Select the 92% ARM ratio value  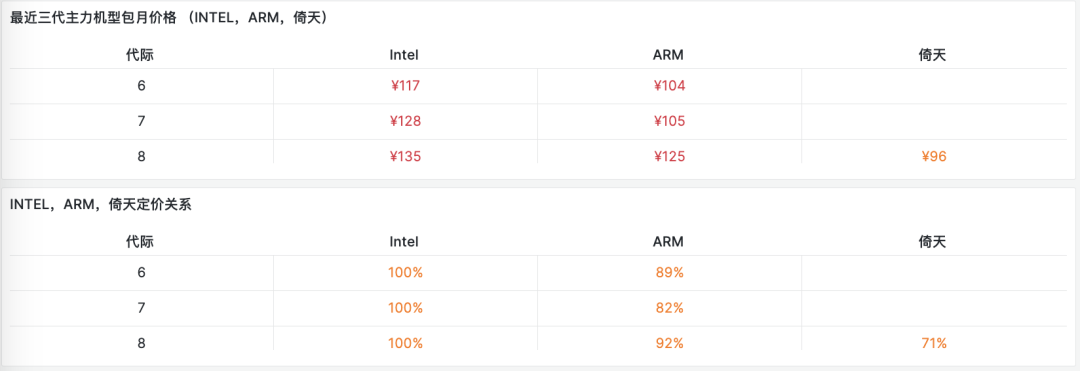pyautogui.click(x=669, y=343)
